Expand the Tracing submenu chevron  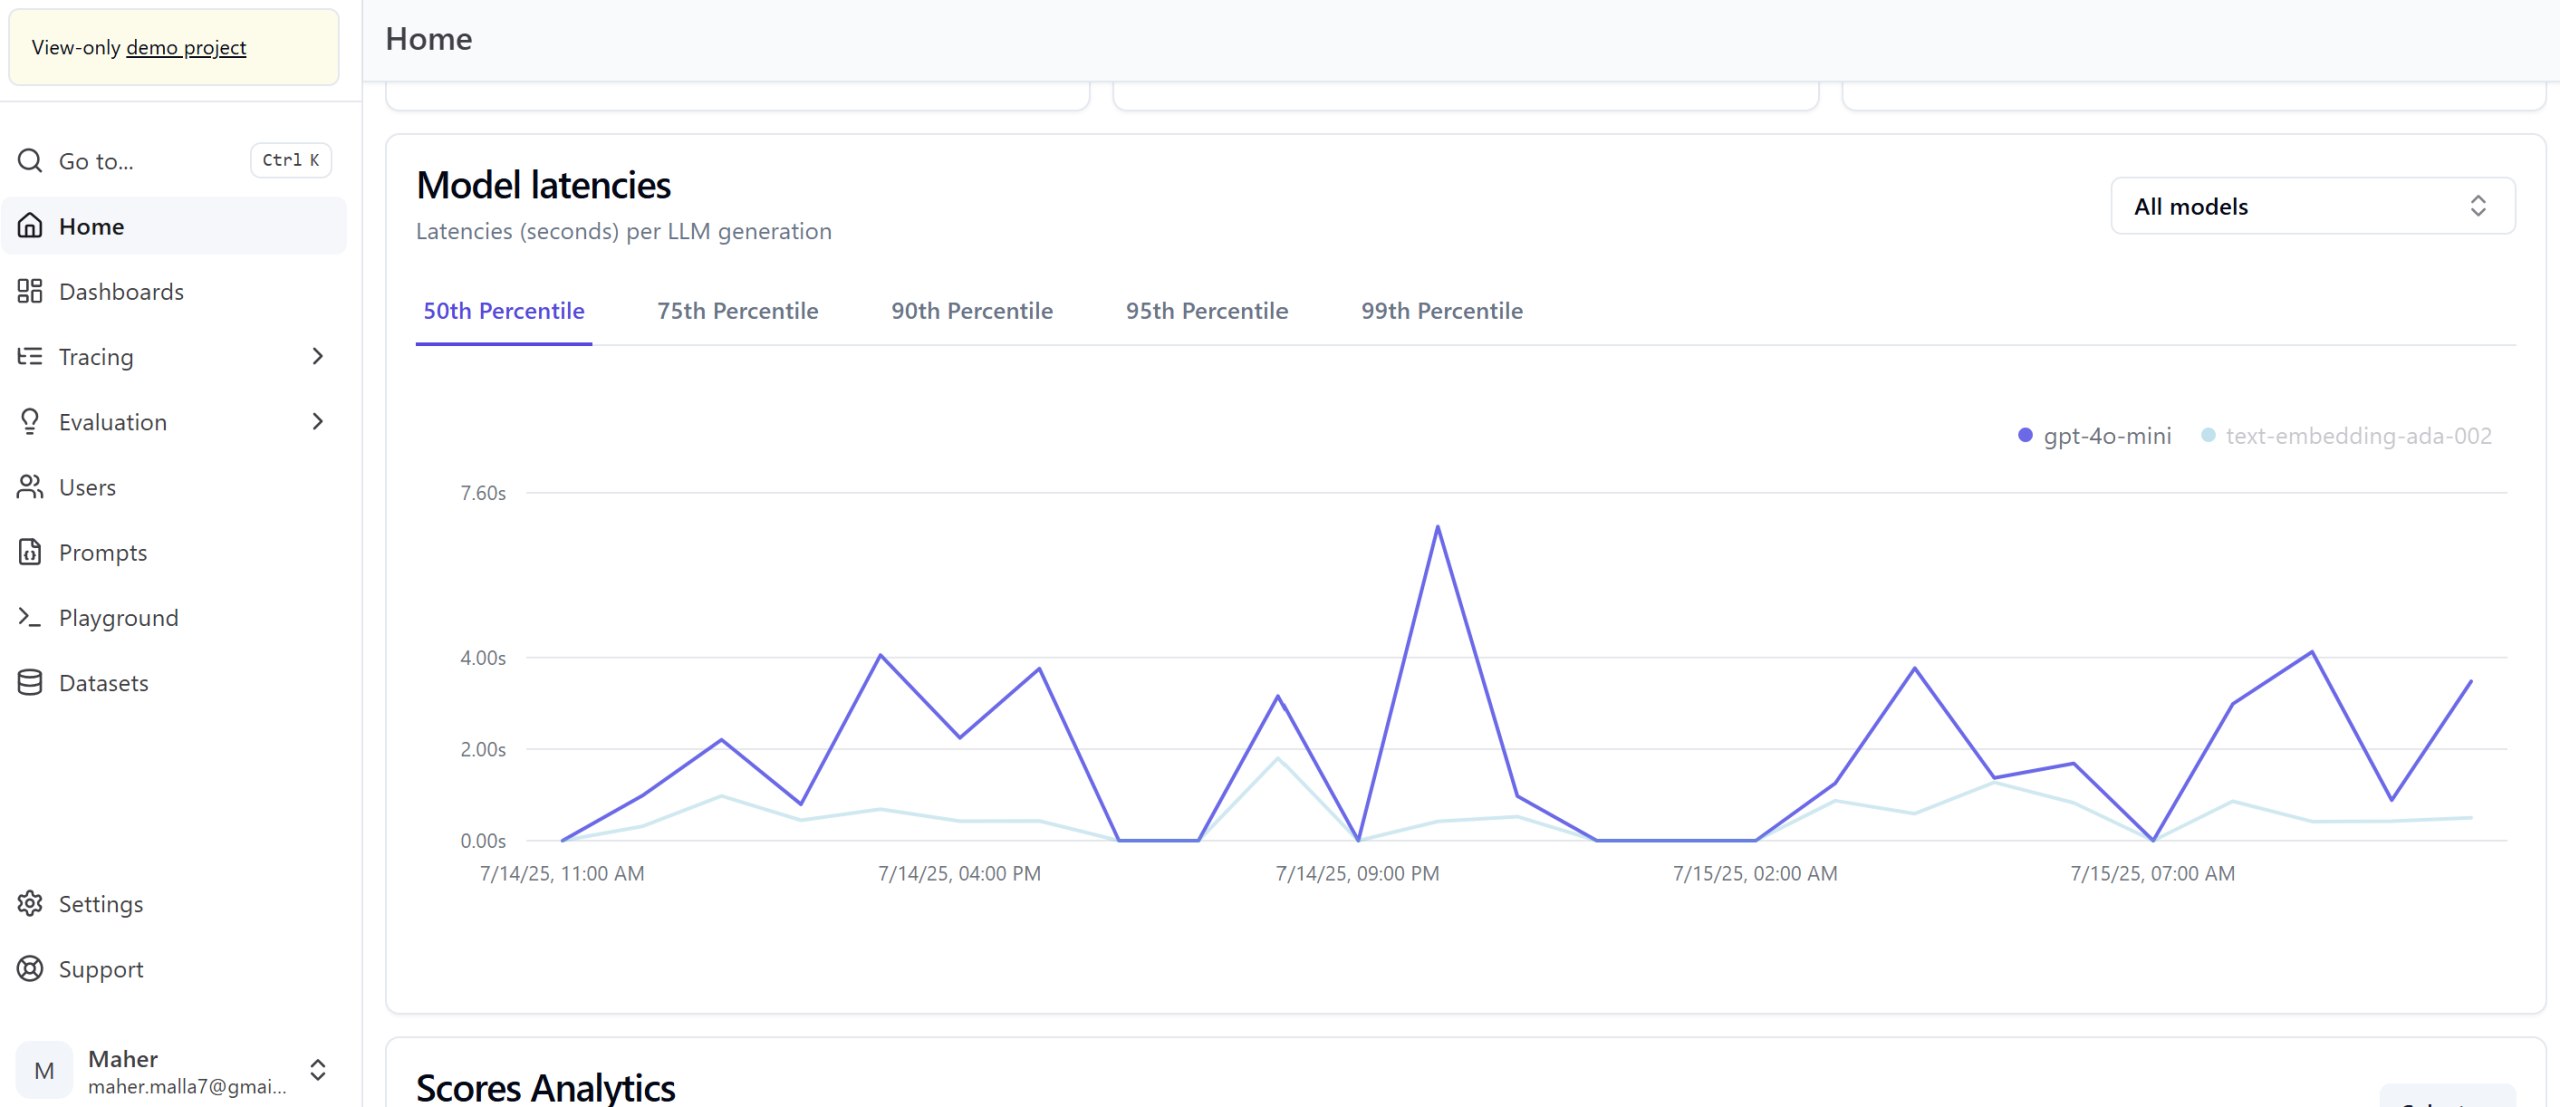pos(318,356)
